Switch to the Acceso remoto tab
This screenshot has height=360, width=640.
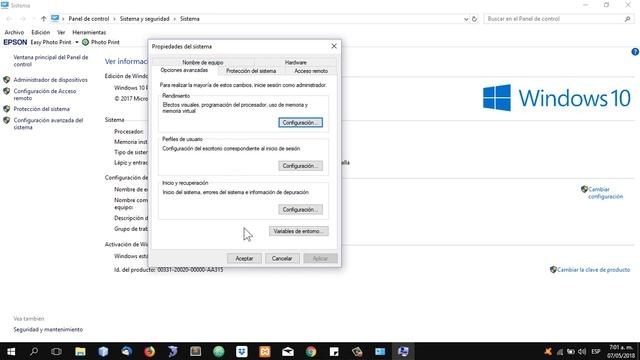pos(311,71)
